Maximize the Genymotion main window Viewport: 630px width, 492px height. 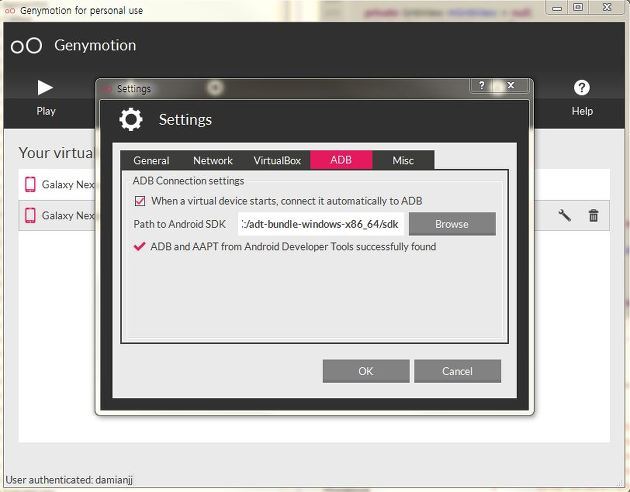click(x=578, y=7)
